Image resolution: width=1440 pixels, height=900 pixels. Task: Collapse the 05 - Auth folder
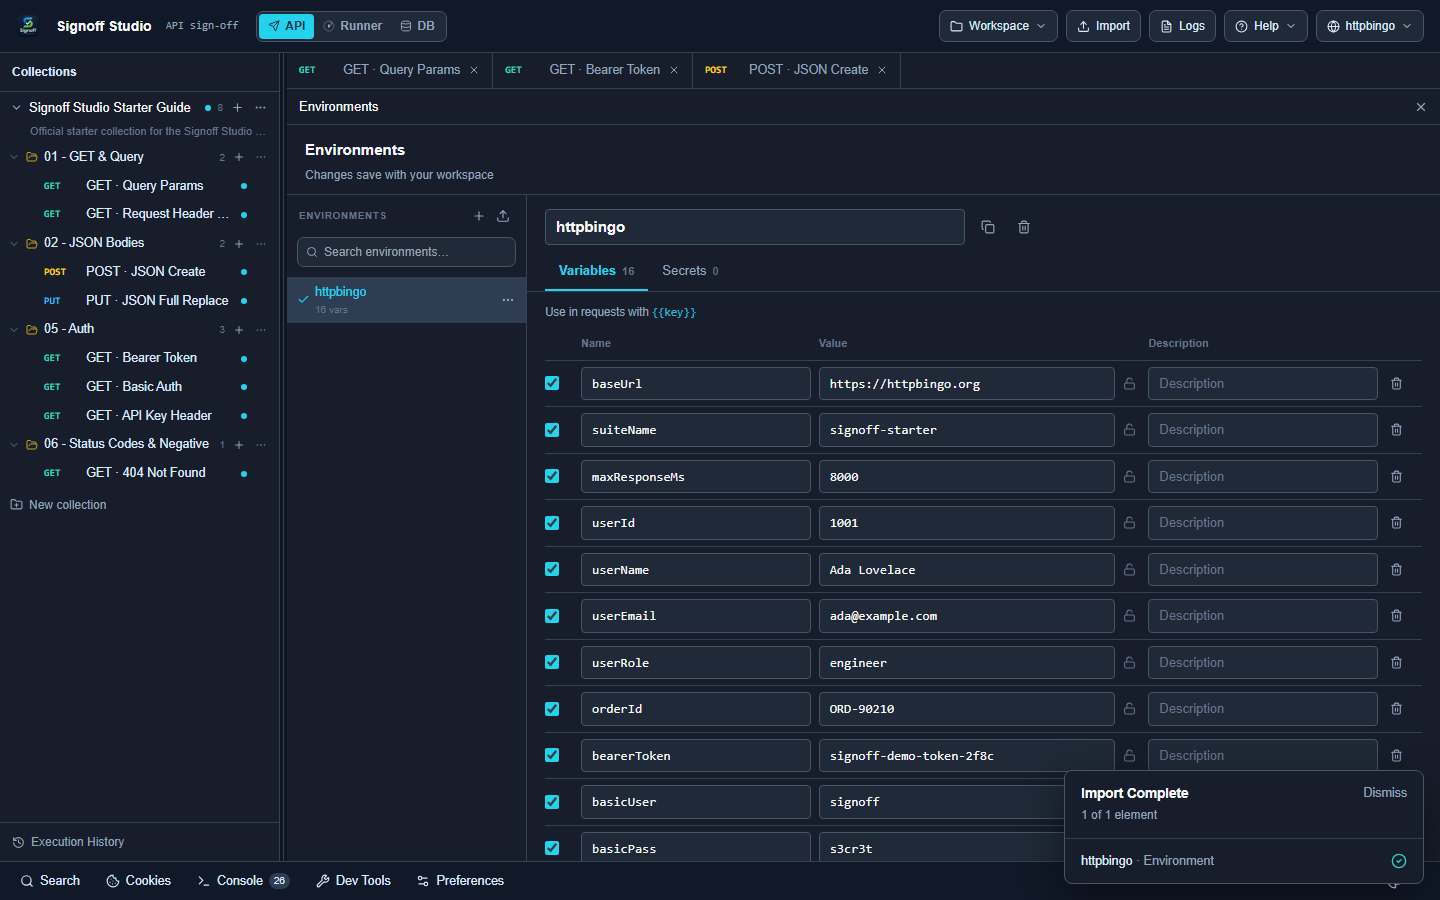[x=14, y=329]
